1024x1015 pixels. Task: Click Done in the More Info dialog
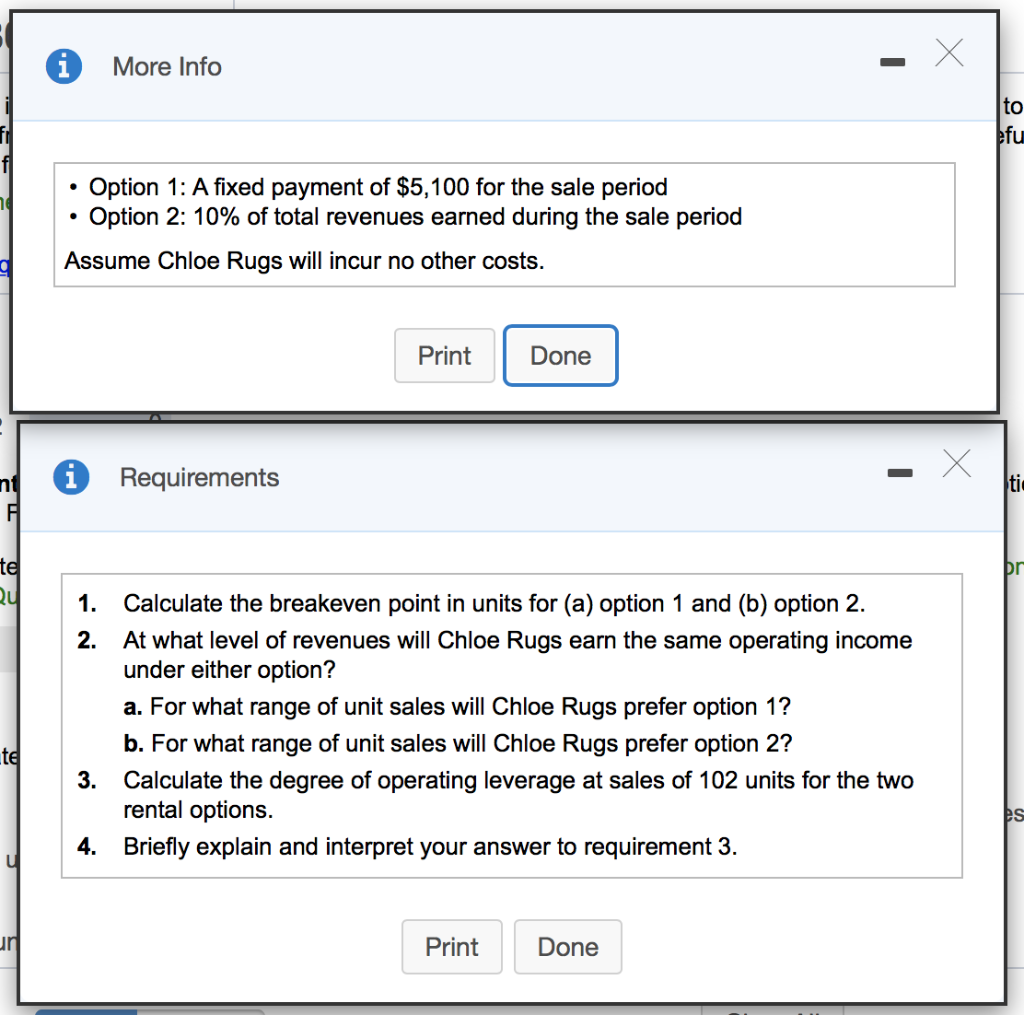560,355
